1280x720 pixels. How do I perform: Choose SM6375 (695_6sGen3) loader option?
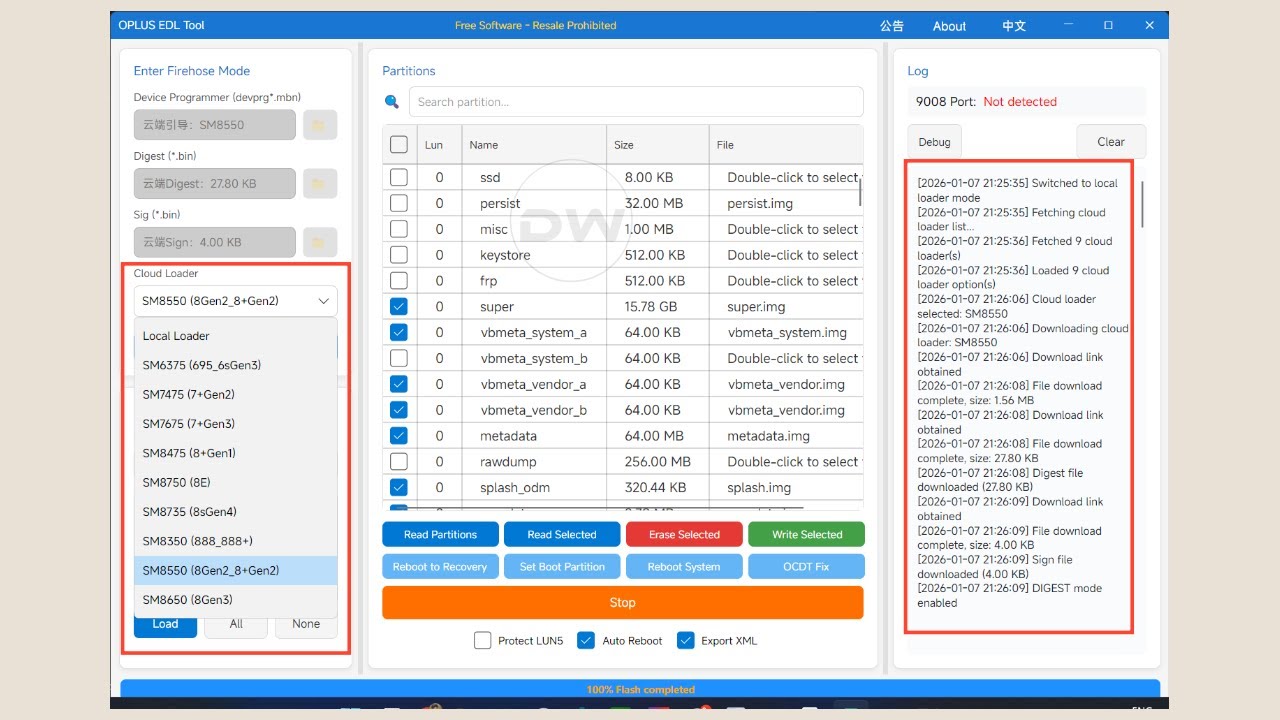pyautogui.click(x=236, y=366)
